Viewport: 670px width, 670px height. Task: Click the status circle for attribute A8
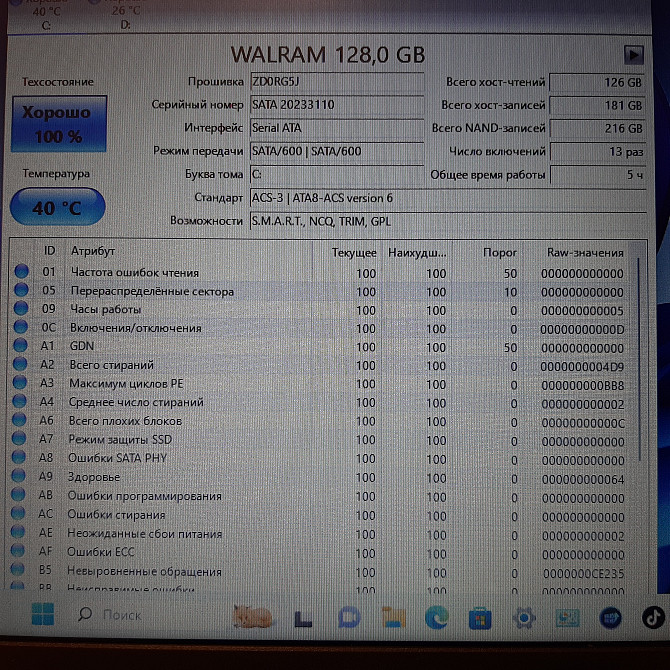point(18,457)
